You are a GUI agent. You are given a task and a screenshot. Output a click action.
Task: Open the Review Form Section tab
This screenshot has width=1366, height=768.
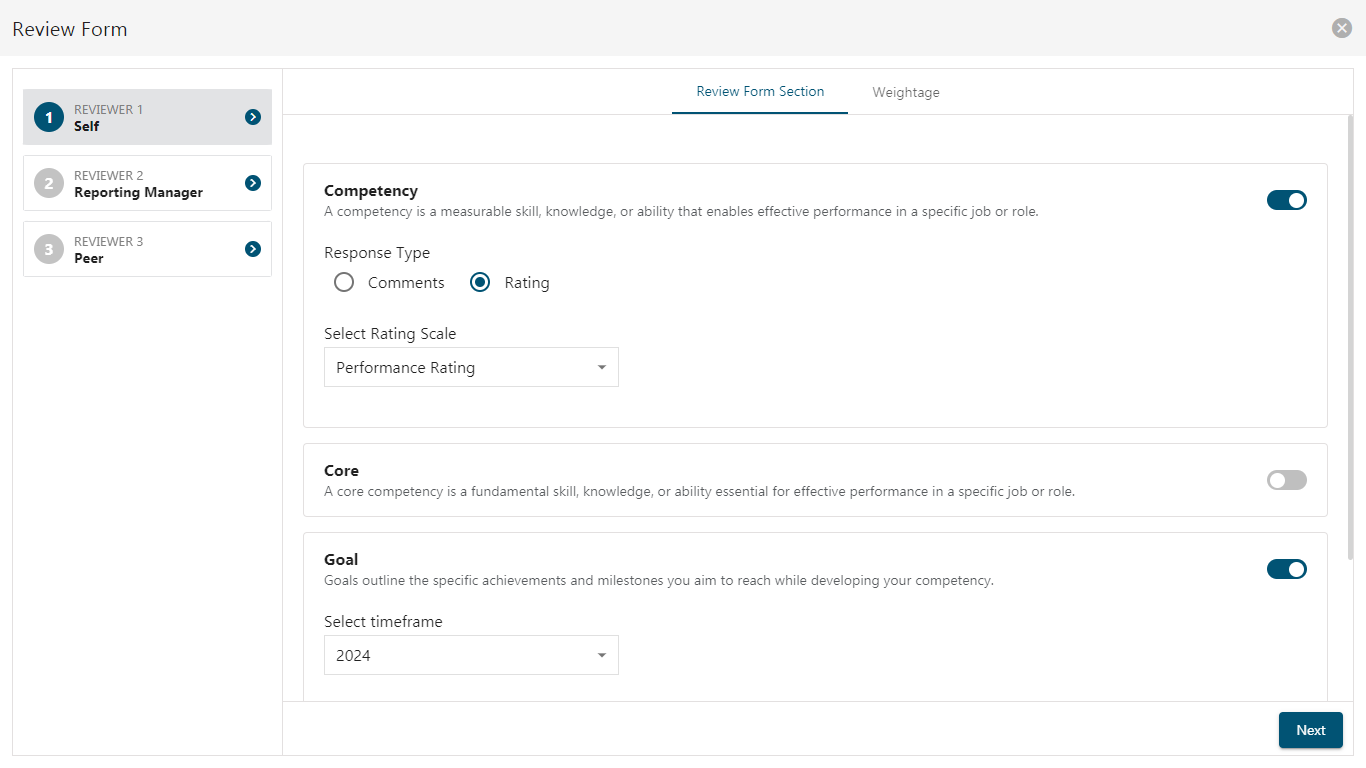point(760,91)
